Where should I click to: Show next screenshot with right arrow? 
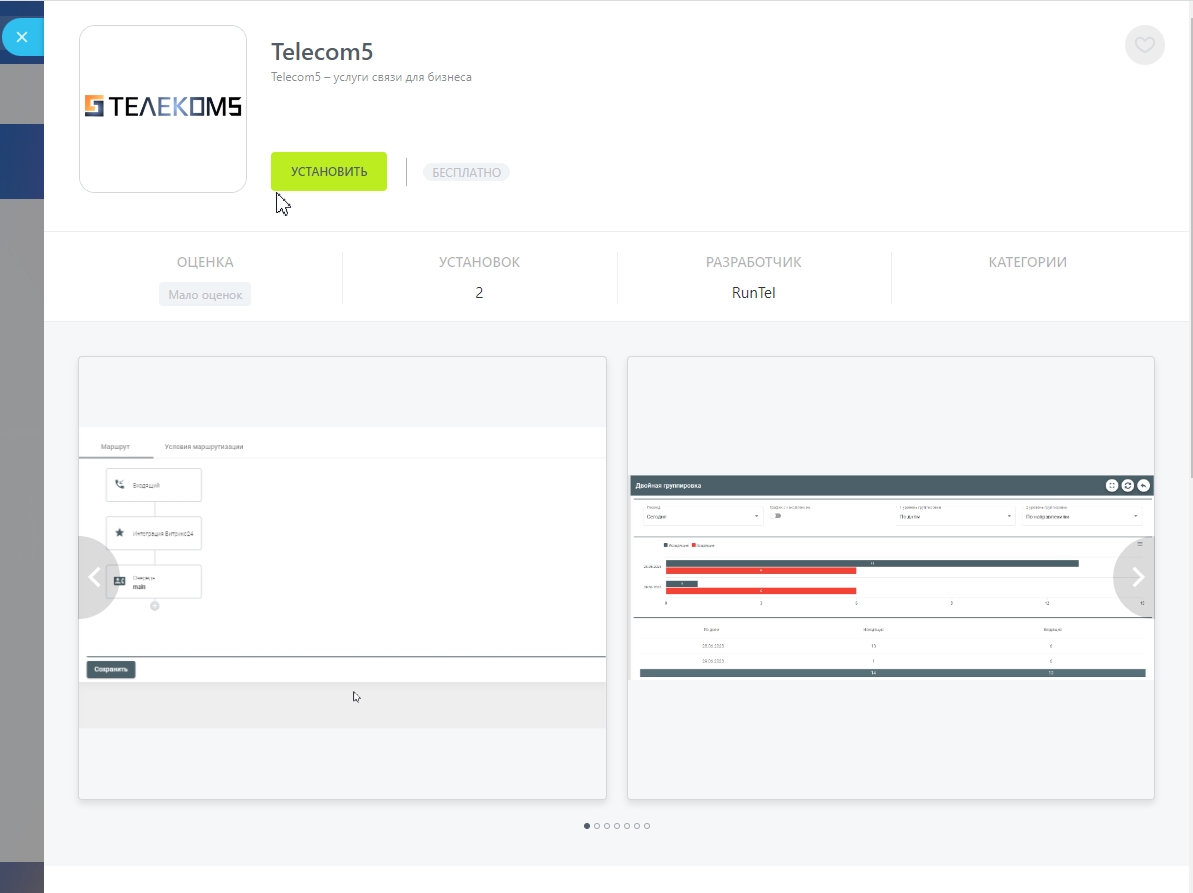pos(1136,577)
